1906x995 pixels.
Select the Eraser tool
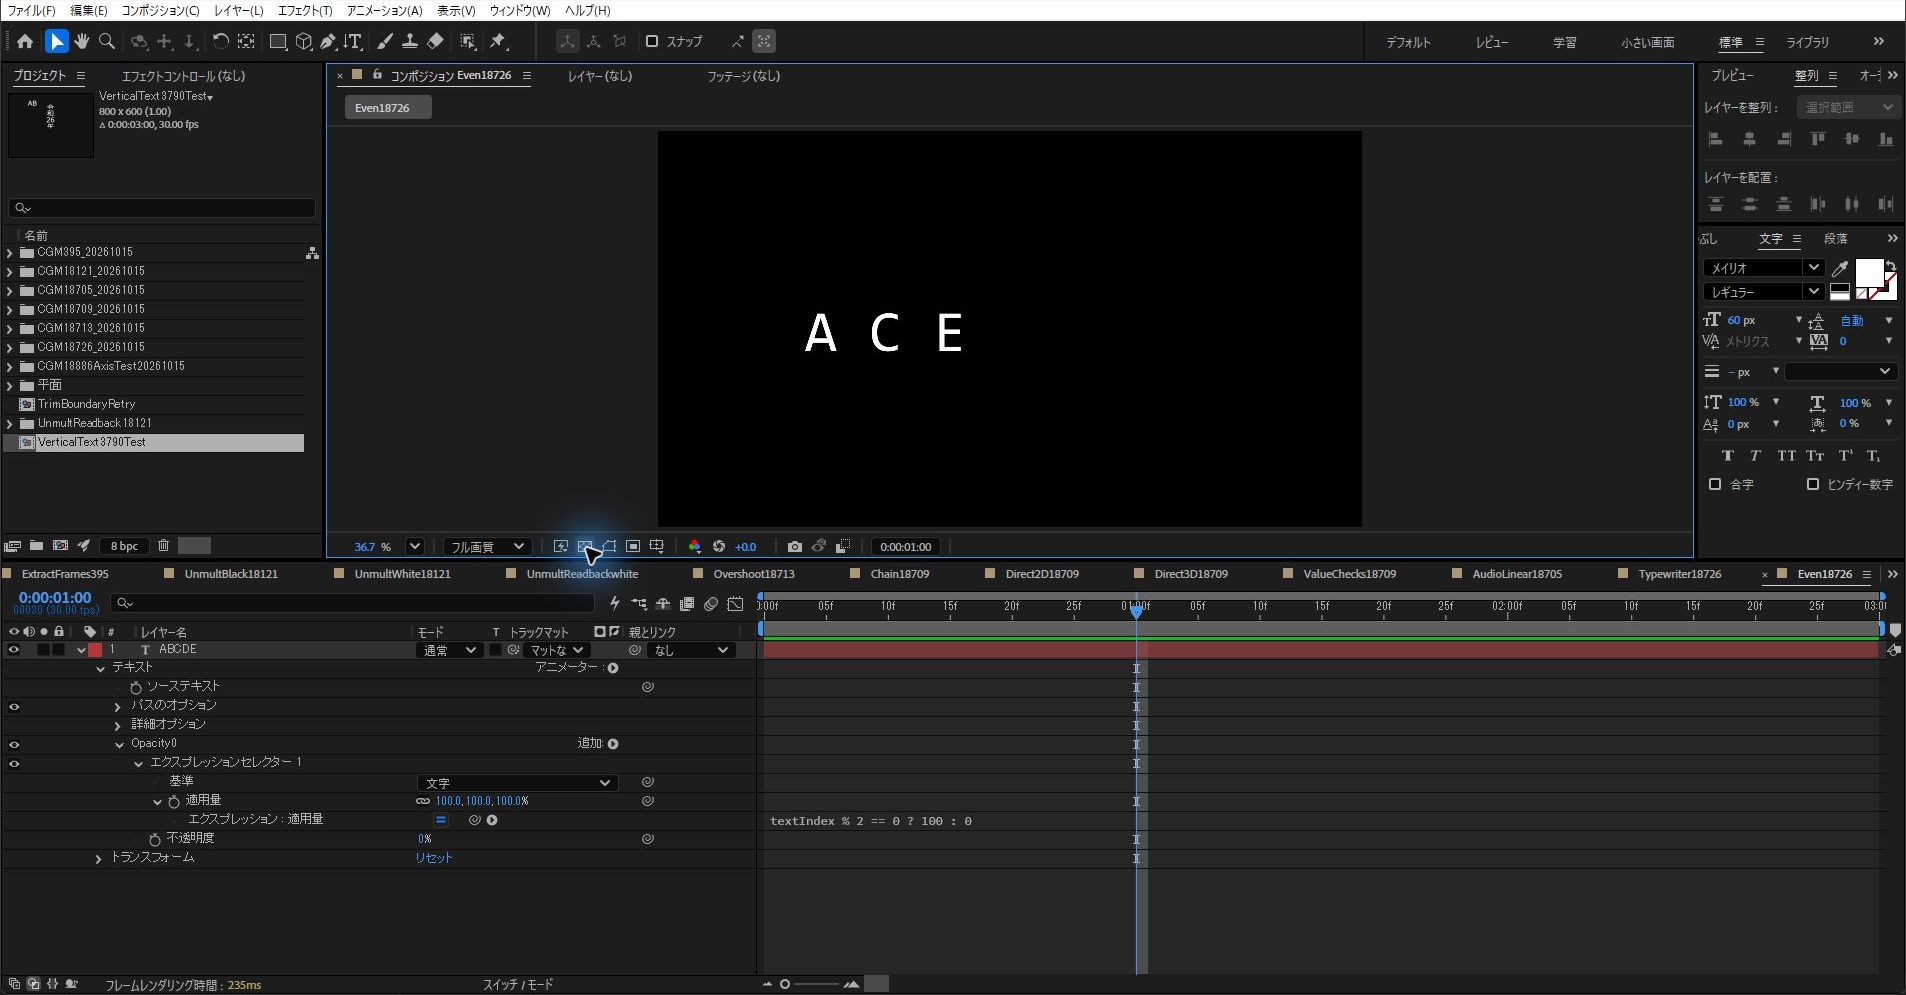(435, 41)
